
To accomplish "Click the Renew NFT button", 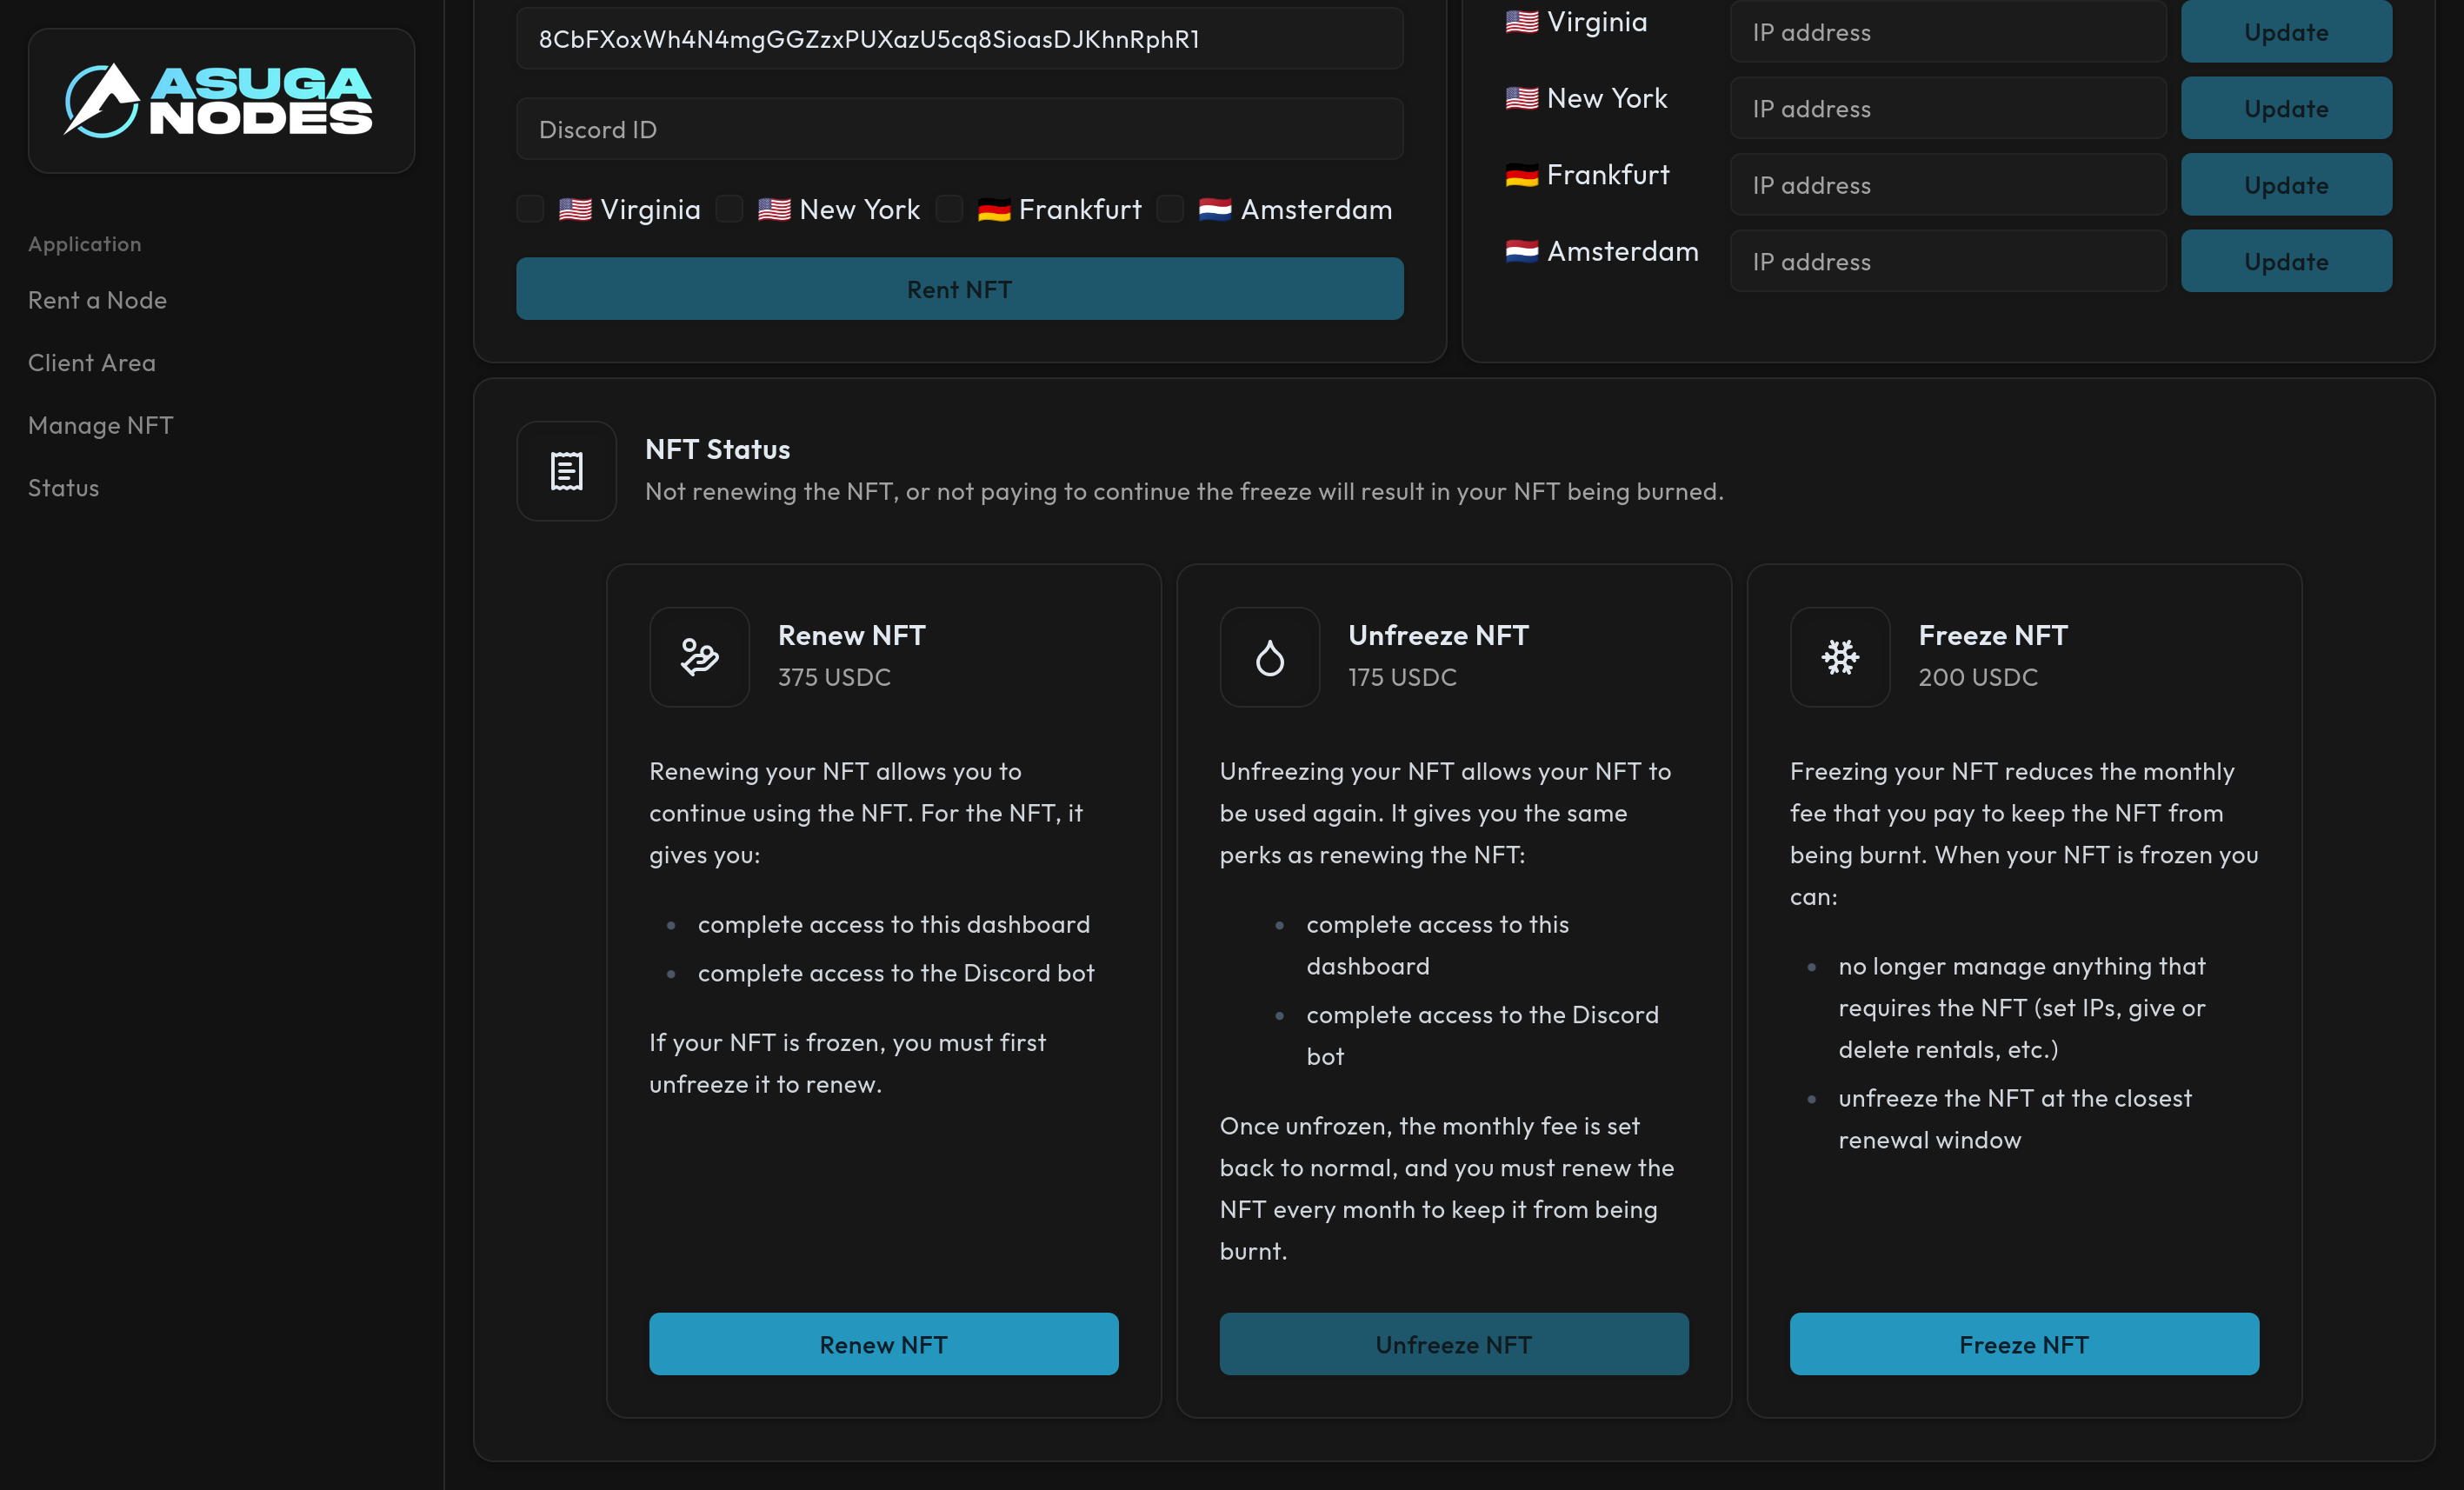I will 883,1344.
